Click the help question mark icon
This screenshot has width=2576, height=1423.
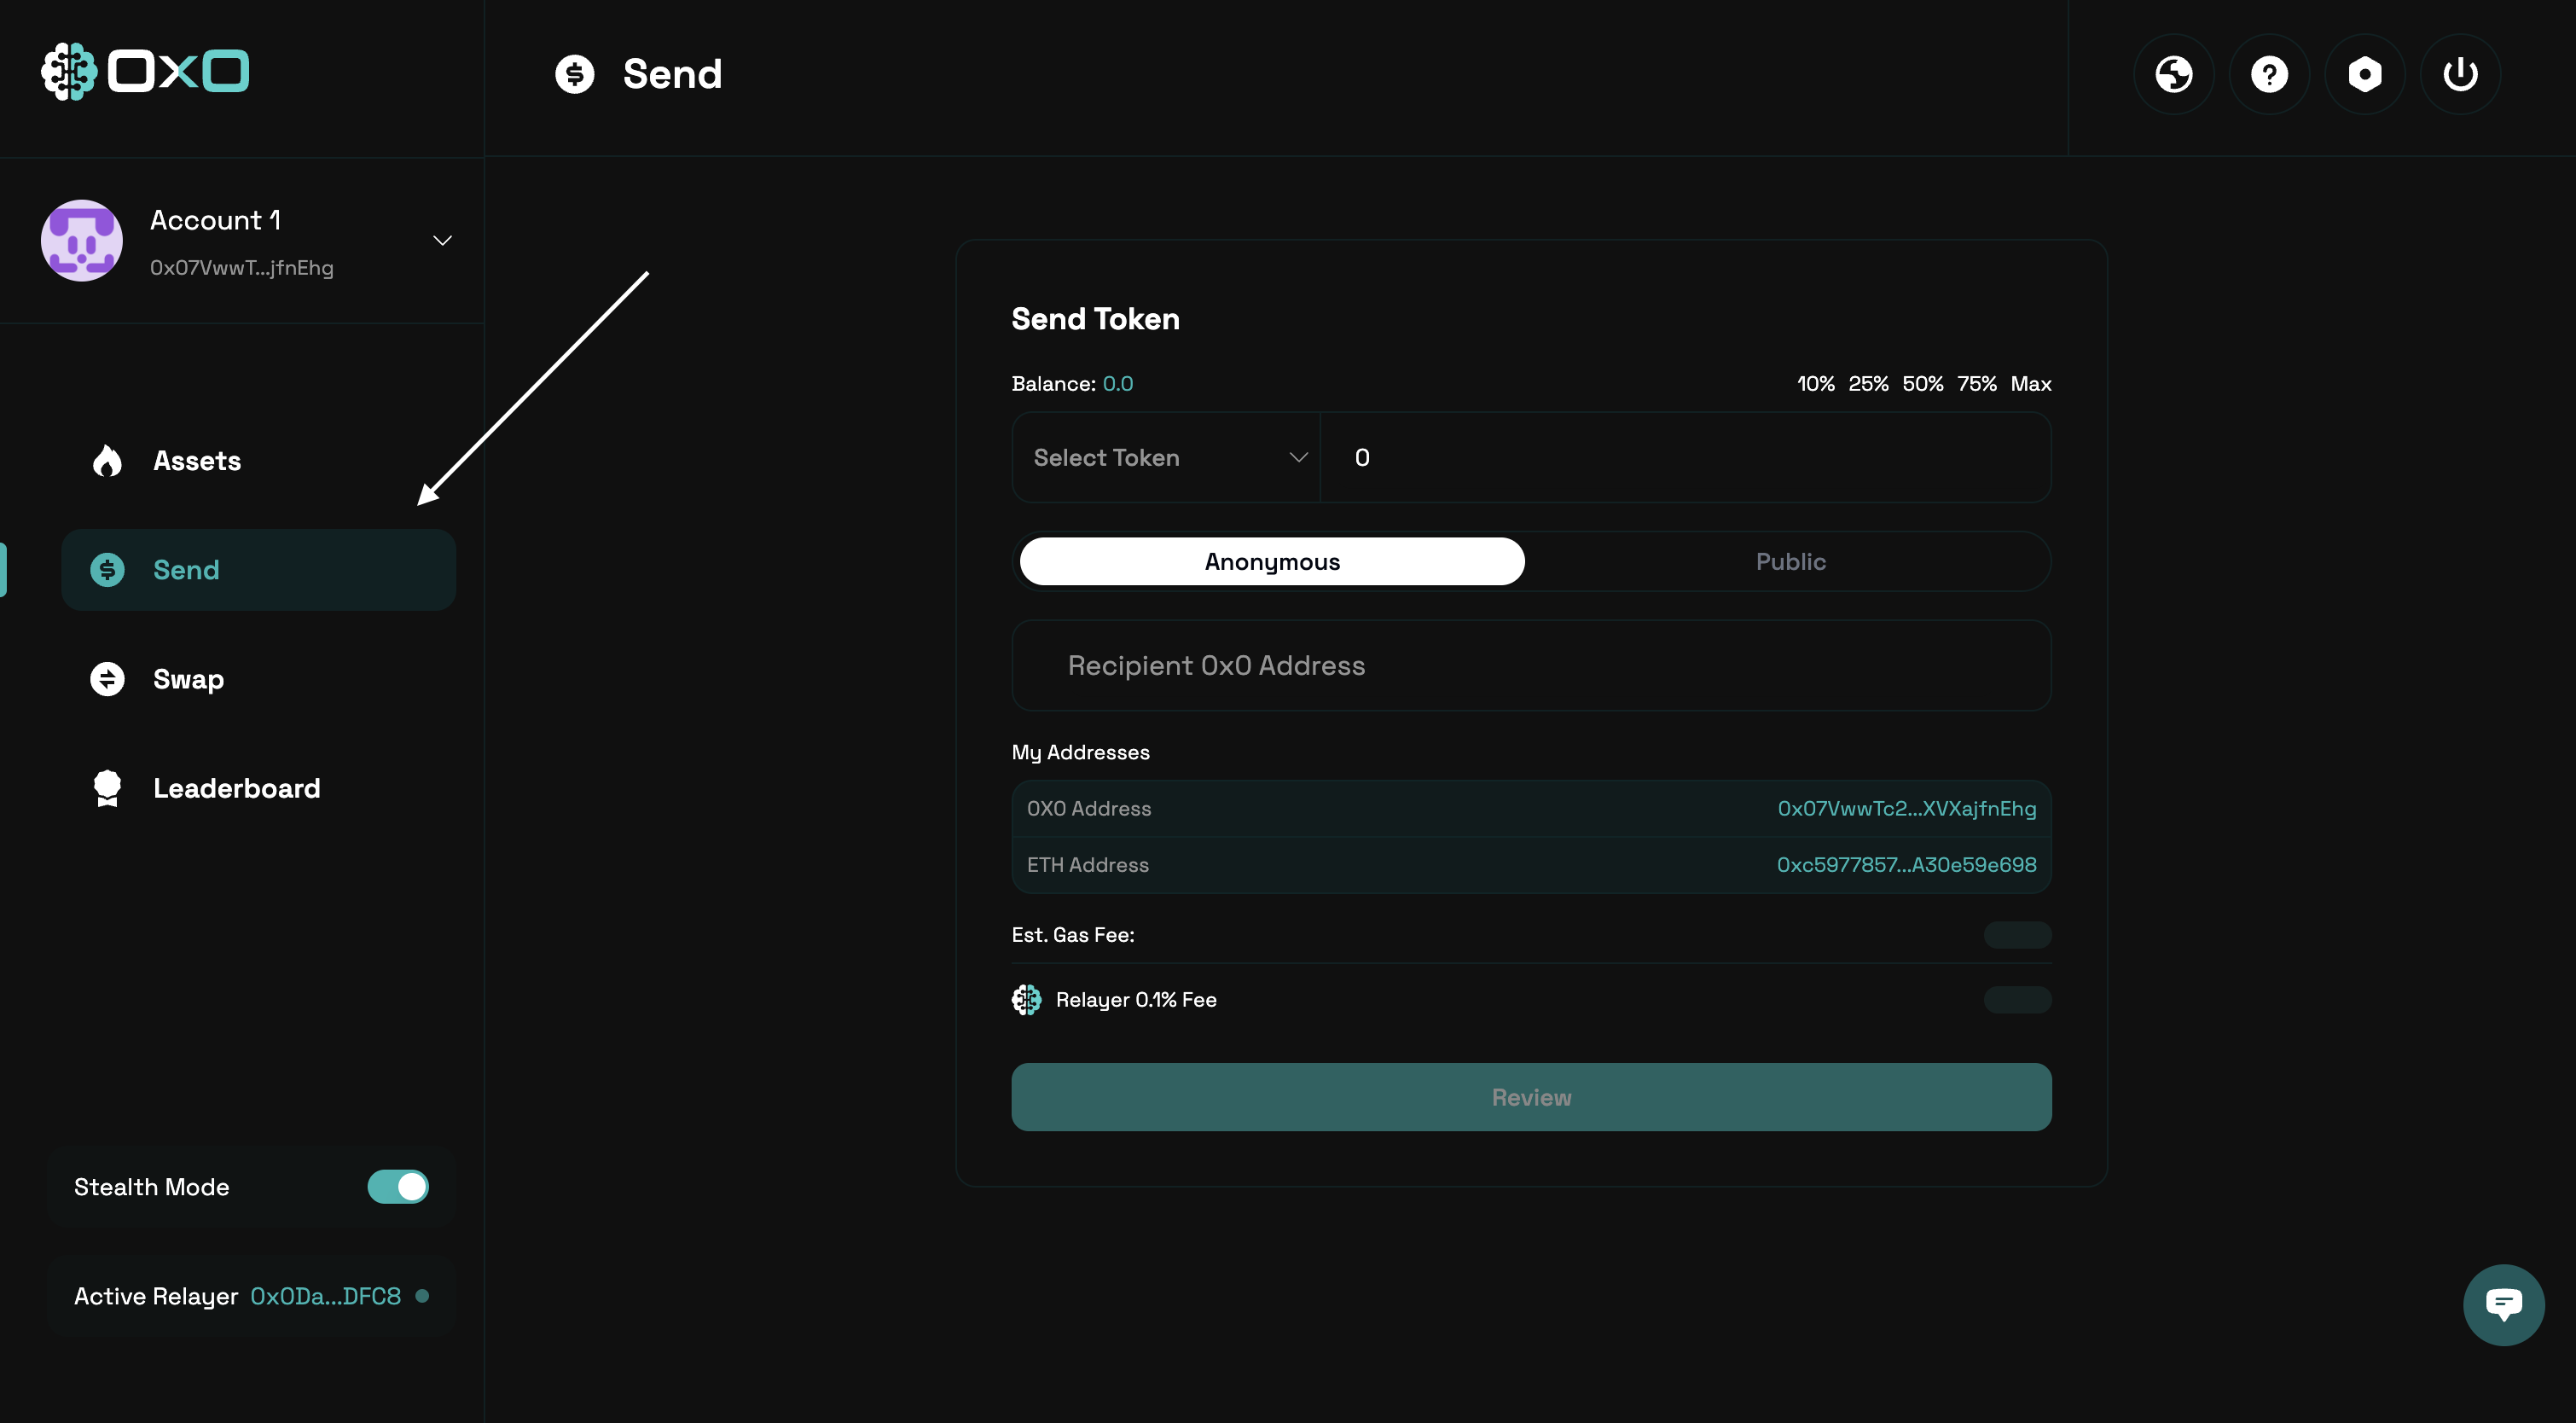[x=2269, y=73]
